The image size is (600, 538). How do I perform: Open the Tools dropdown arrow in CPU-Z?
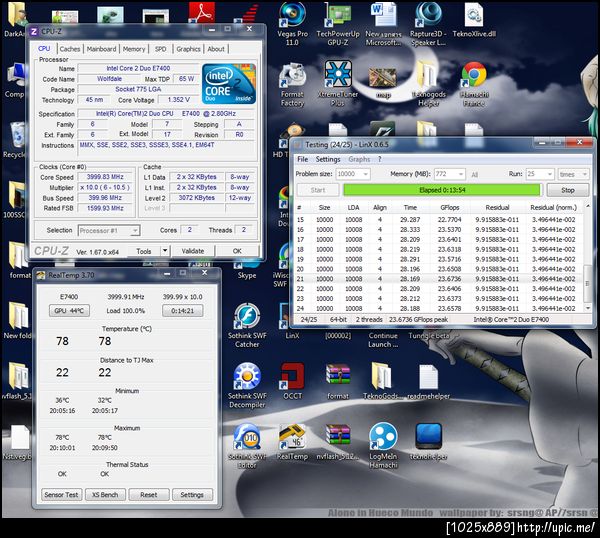click(165, 251)
